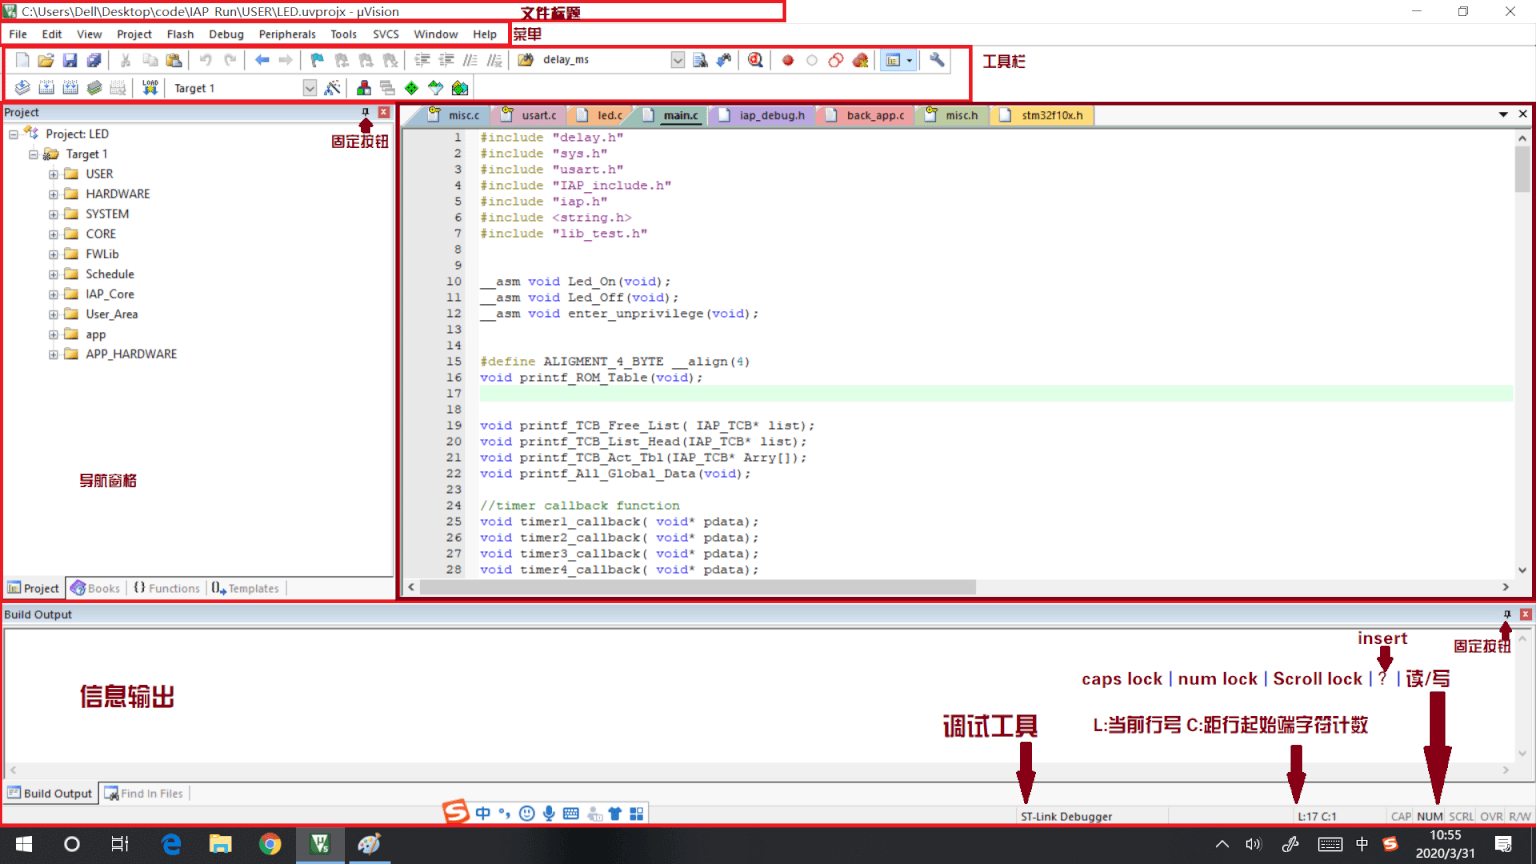Image resolution: width=1536 pixels, height=864 pixels.
Task: Open Configuration with the wrench icon
Action: [x=937, y=60]
